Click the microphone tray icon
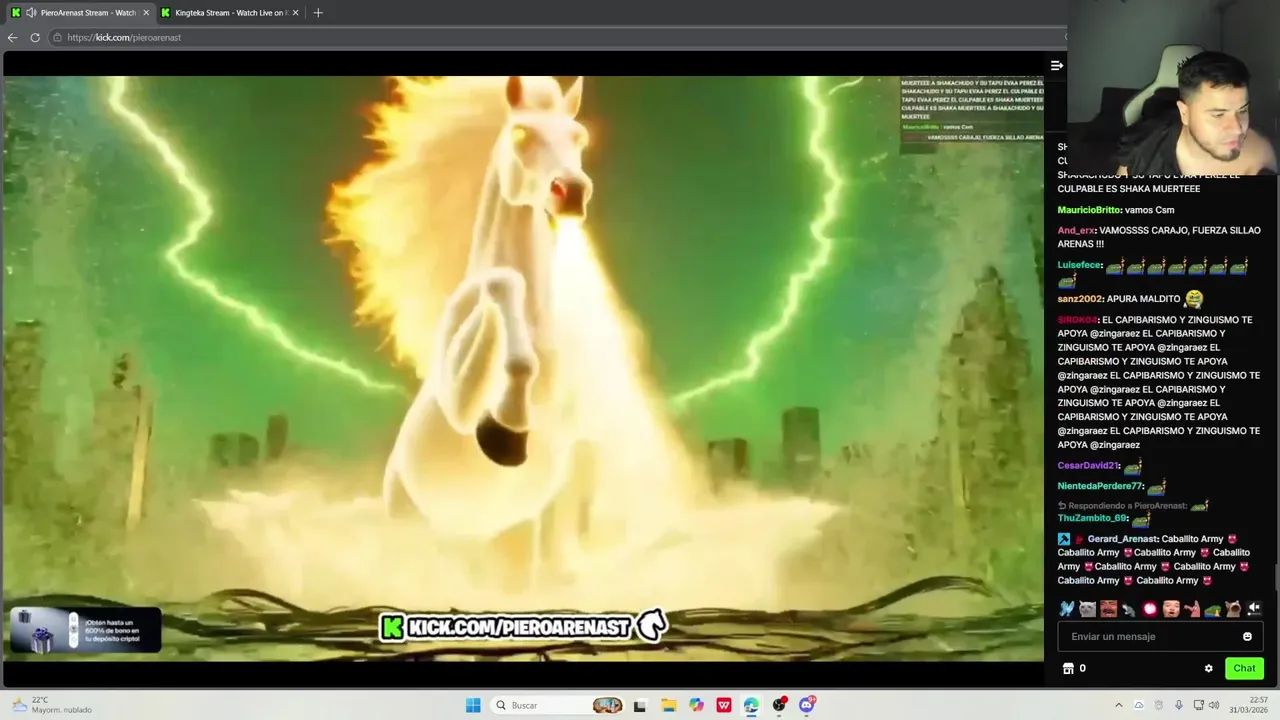Screen dimensions: 1280x720 pyautogui.click(x=1179, y=705)
